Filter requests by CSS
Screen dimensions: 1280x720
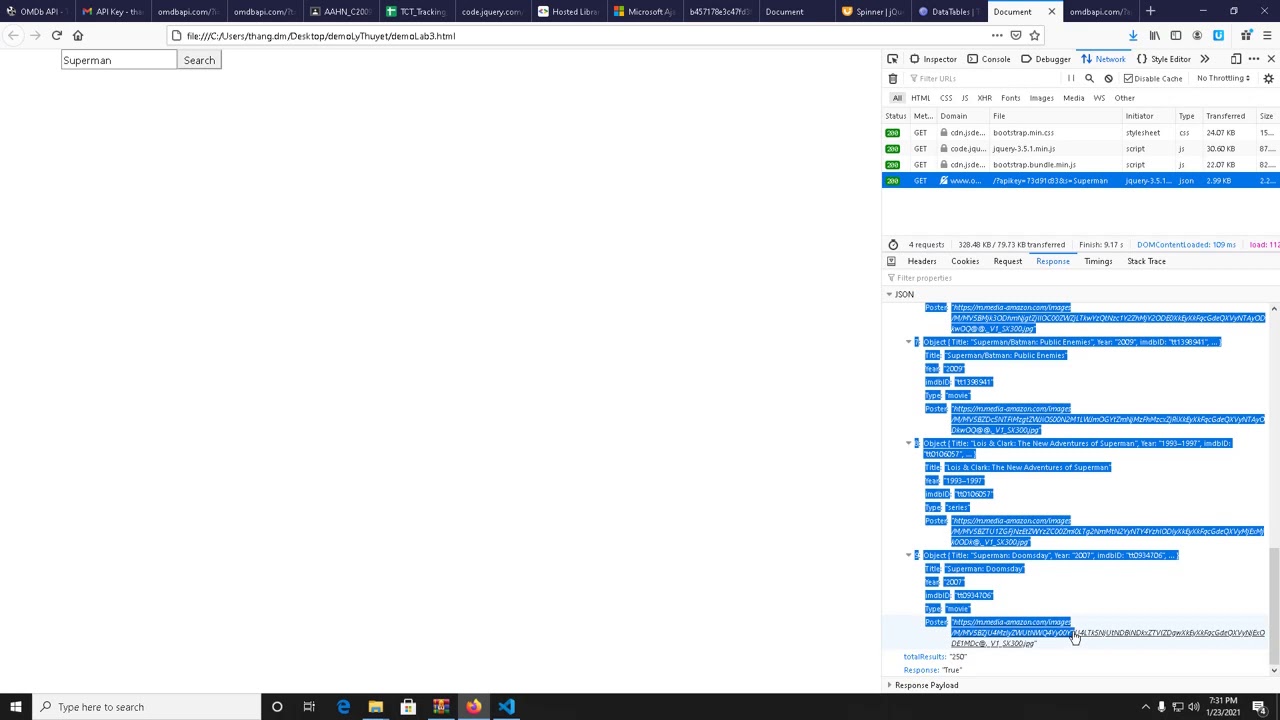946,98
